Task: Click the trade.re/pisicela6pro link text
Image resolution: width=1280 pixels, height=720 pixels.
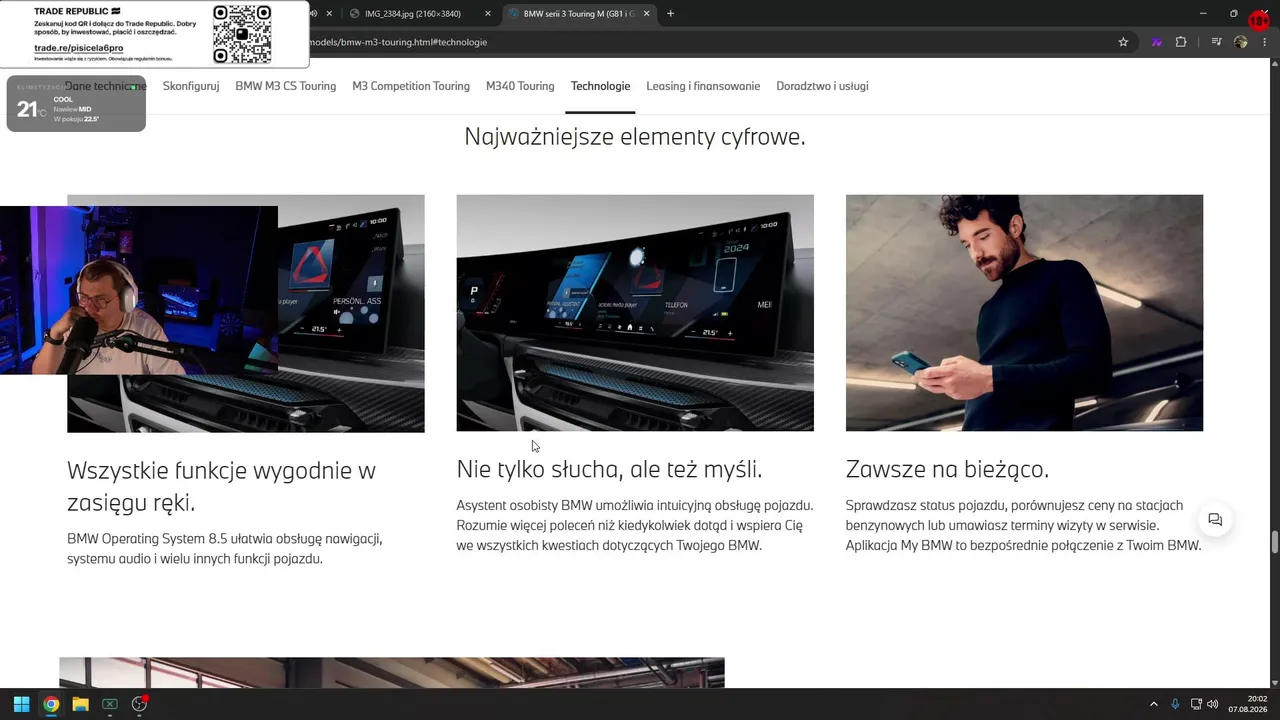Action: coord(79,48)
